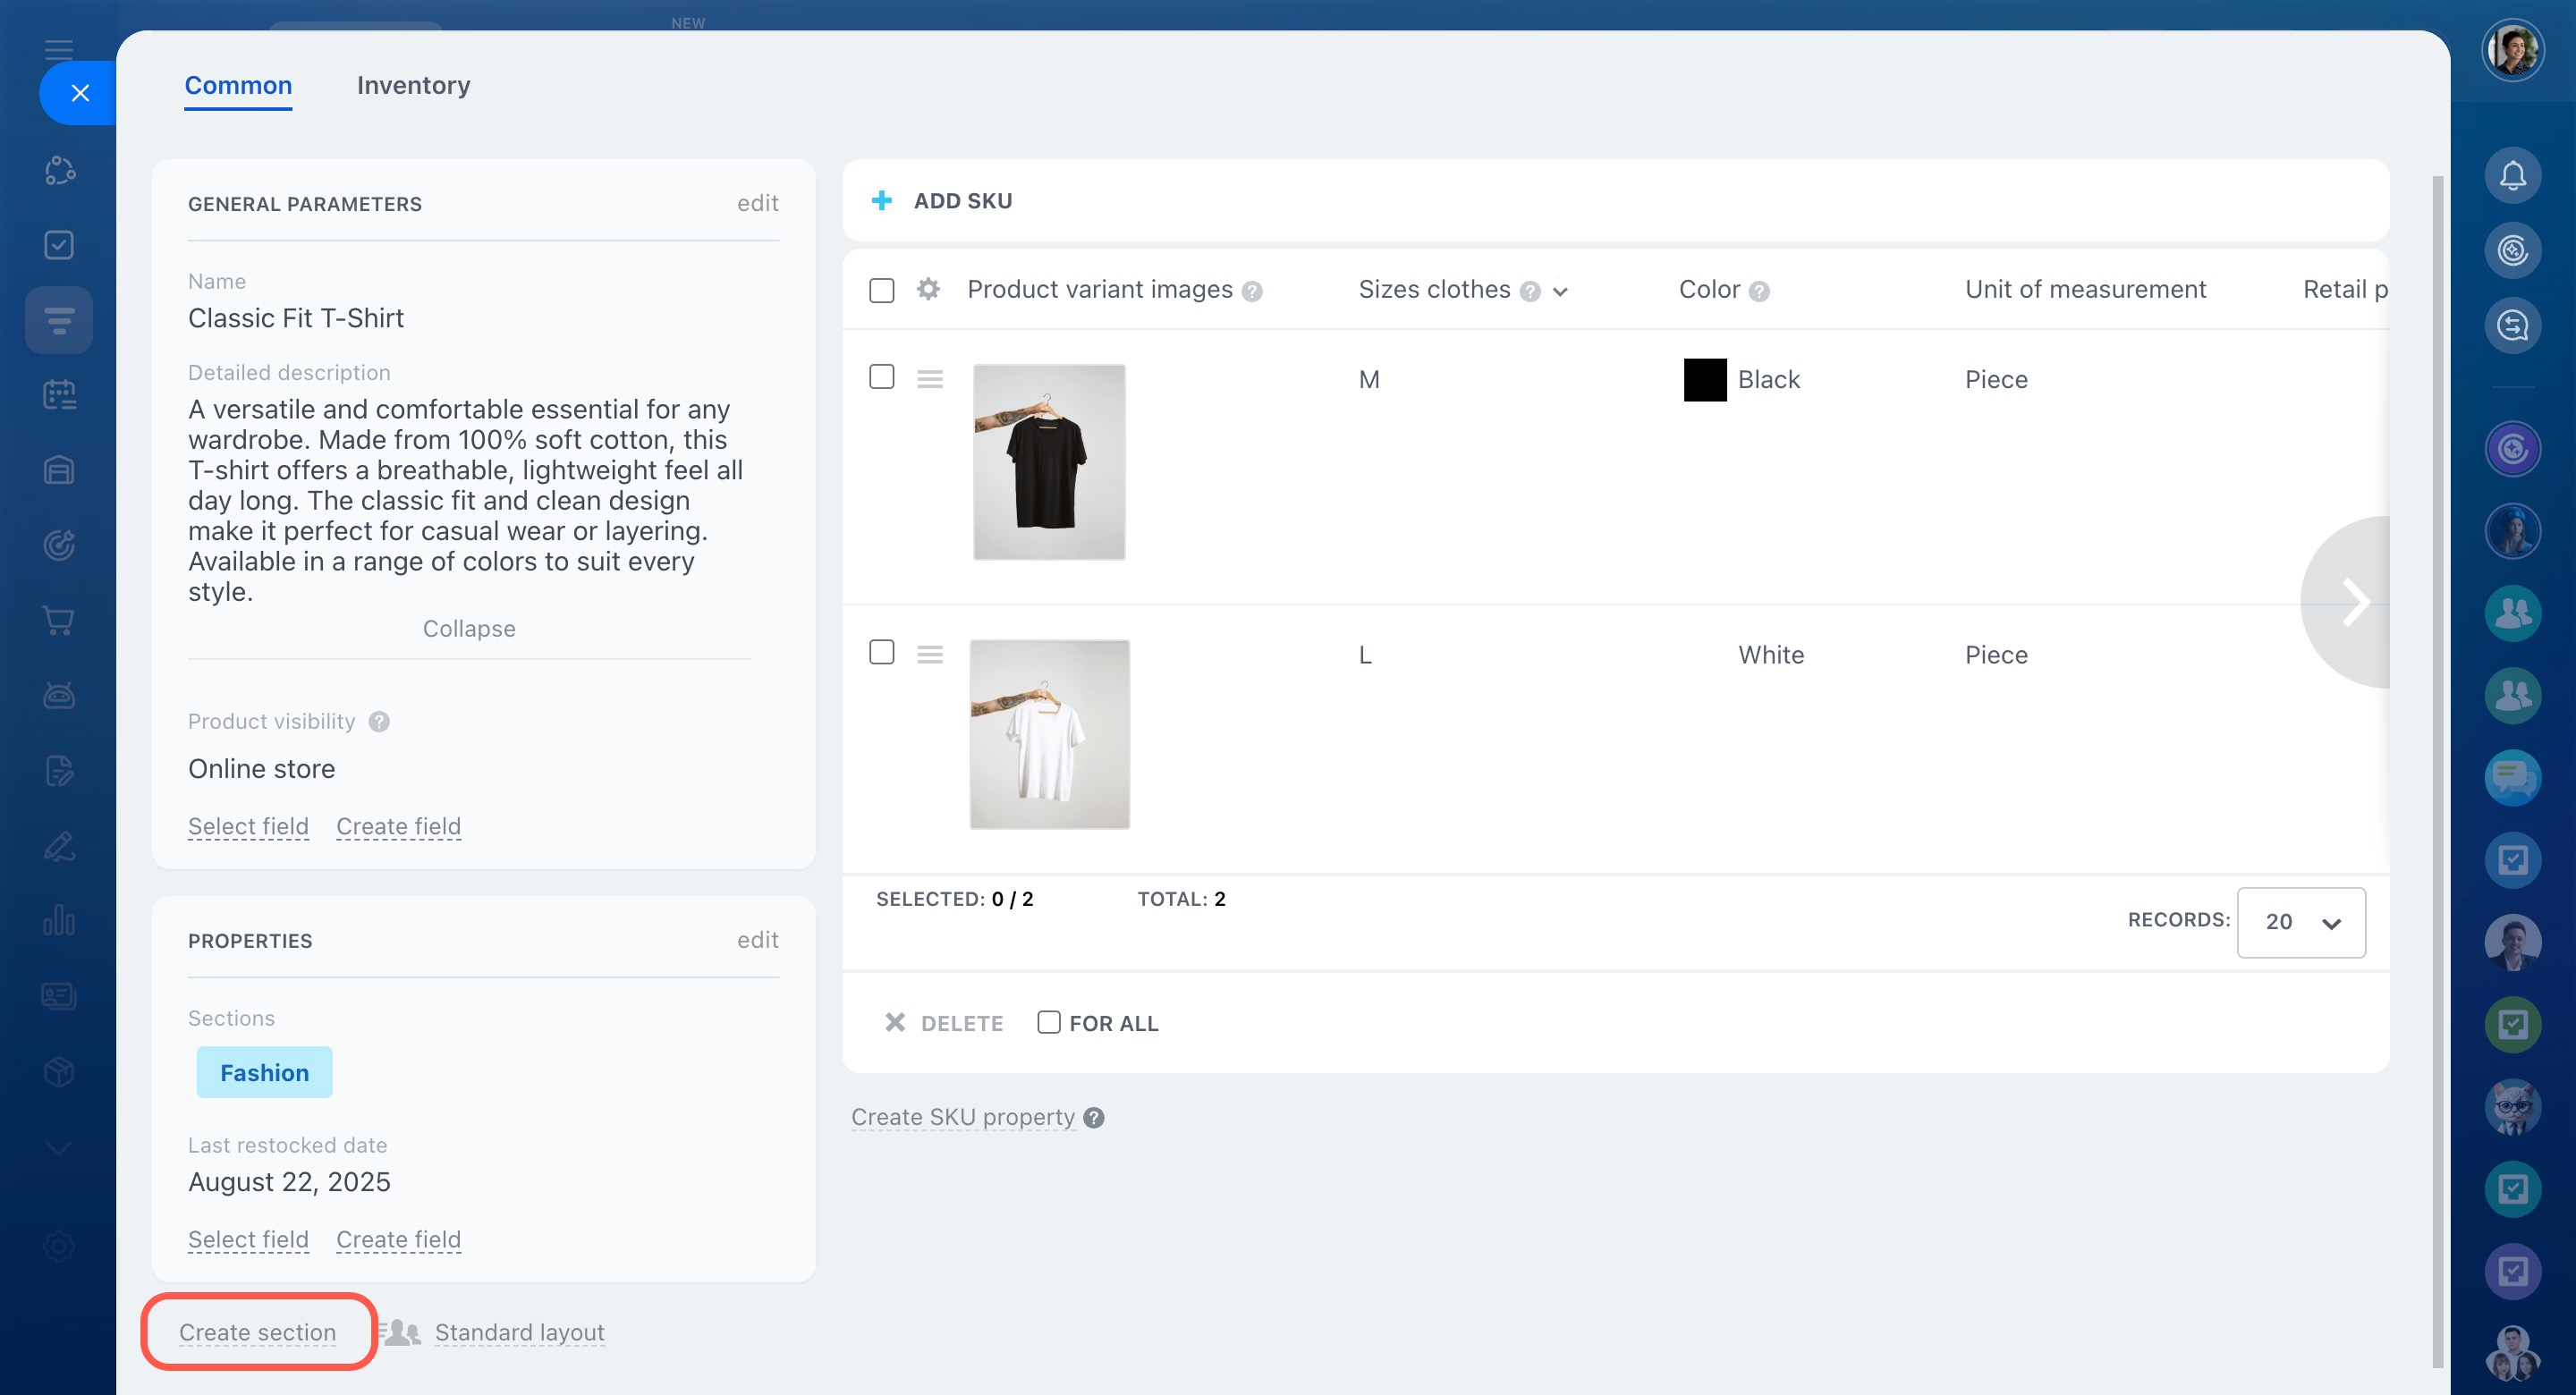Tick the White L variant row checkbox
This screenshot has width=2576, height=1395.
click(x=881, y=653)
